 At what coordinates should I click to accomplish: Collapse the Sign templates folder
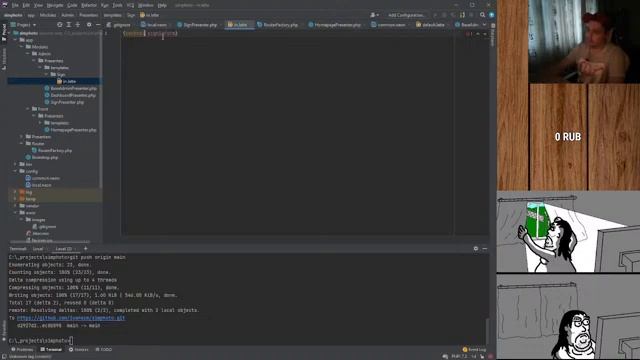point(47,75)
